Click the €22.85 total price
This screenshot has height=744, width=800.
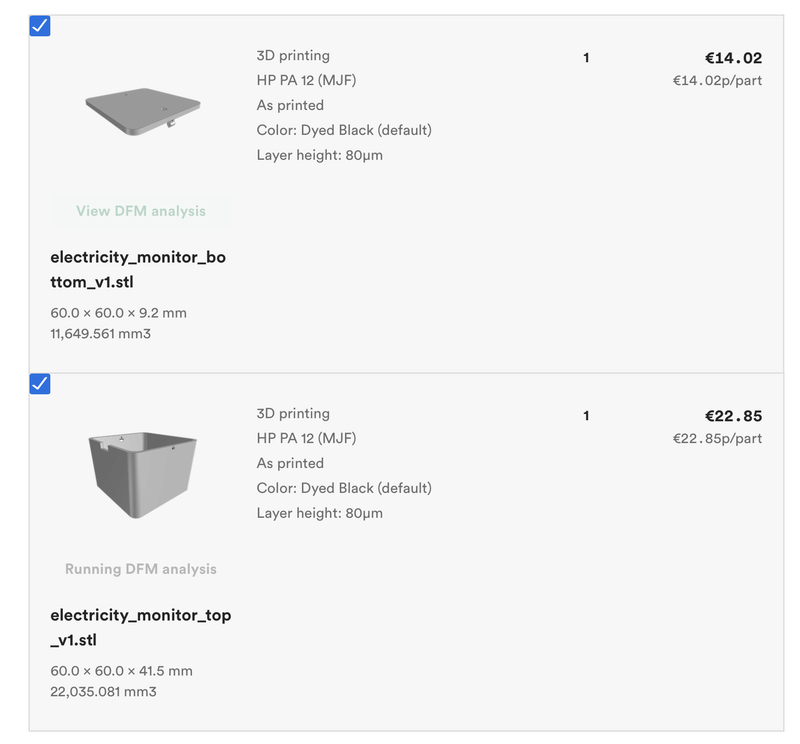point(733,416)
